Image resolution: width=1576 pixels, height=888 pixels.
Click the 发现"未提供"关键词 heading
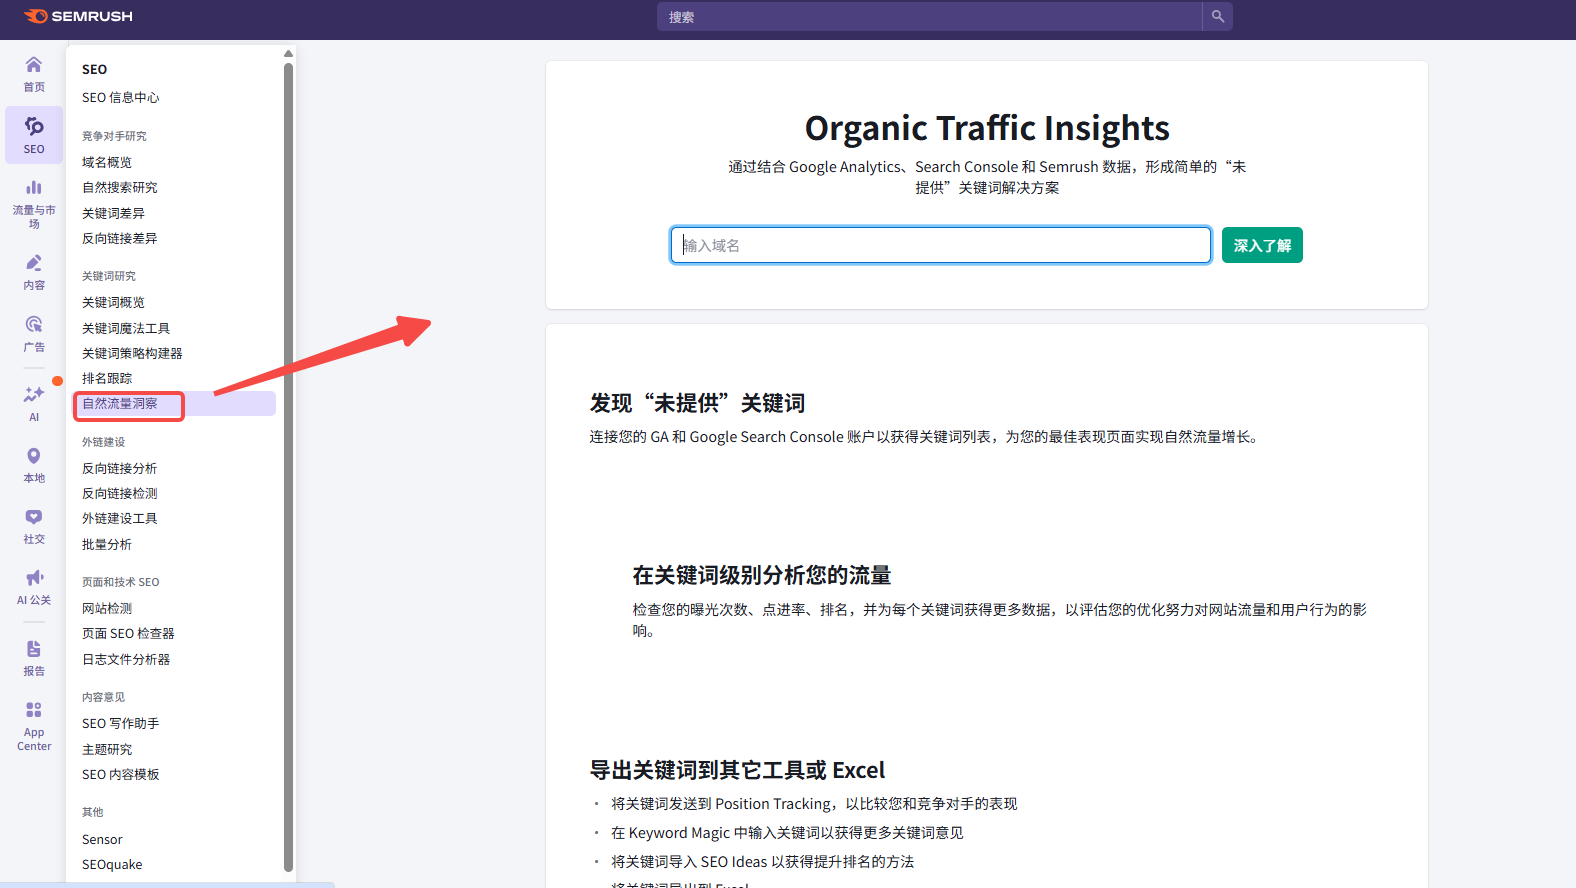697,403
